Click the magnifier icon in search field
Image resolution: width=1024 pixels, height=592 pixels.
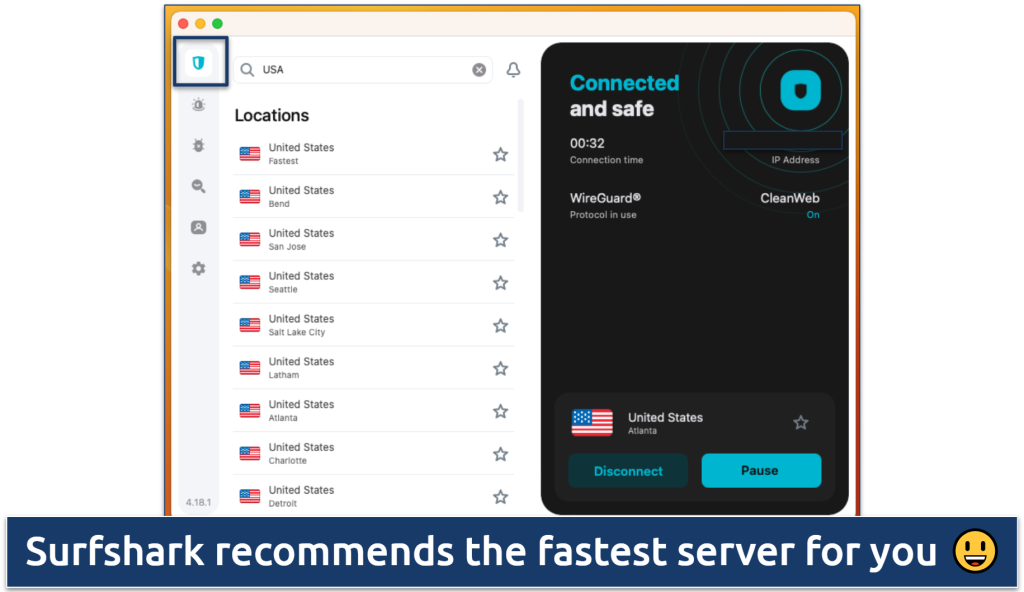[x=247, y=70]
